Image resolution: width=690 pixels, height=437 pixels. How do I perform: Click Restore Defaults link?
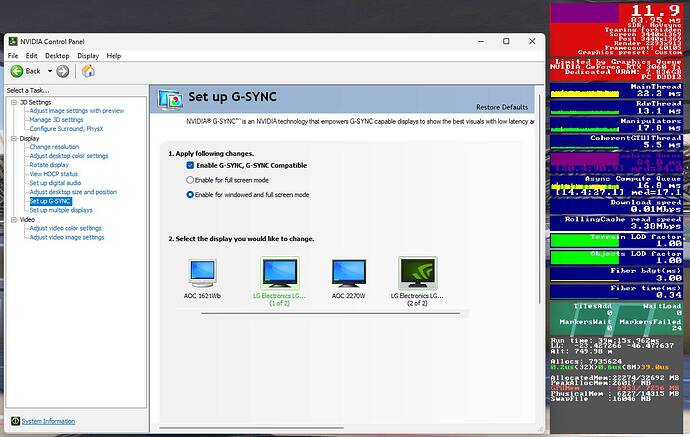point(502,107)
